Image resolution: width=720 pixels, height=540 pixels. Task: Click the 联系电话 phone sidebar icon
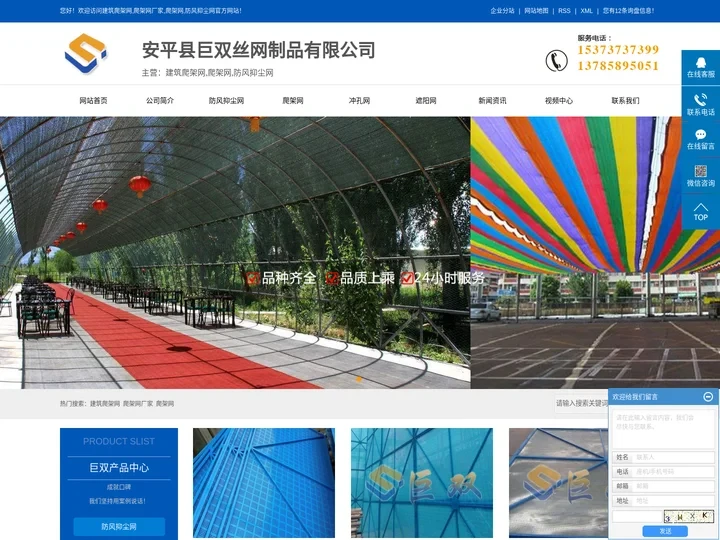coord(700,104)
